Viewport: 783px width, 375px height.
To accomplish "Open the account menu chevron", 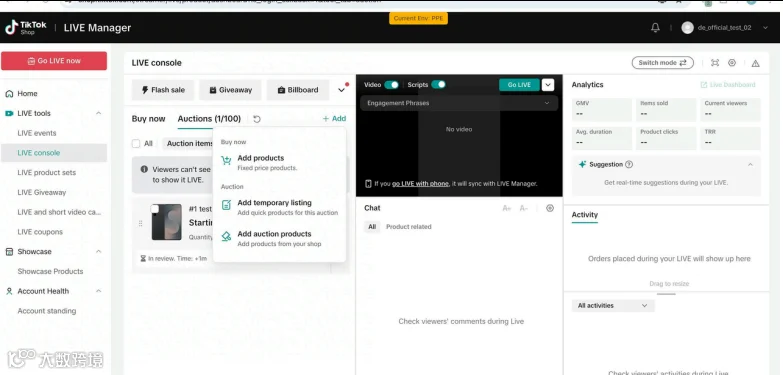I will pyautogui.click(x=765, y=28).
